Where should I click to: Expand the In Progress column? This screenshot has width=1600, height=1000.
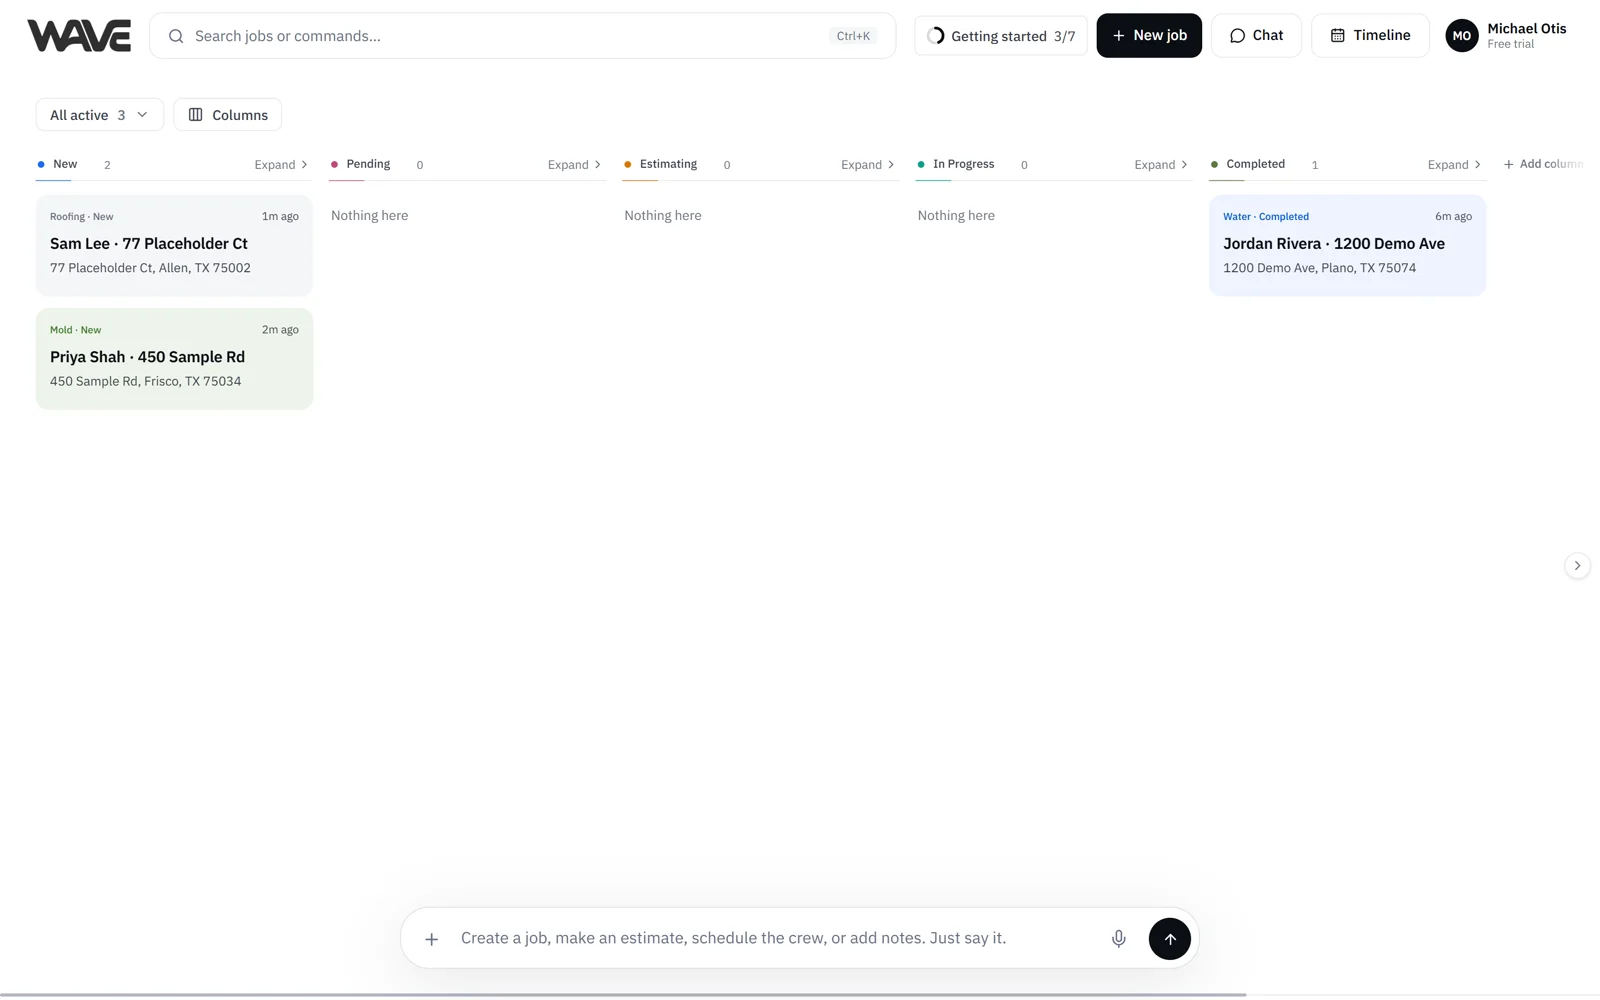pos(1161,165)
